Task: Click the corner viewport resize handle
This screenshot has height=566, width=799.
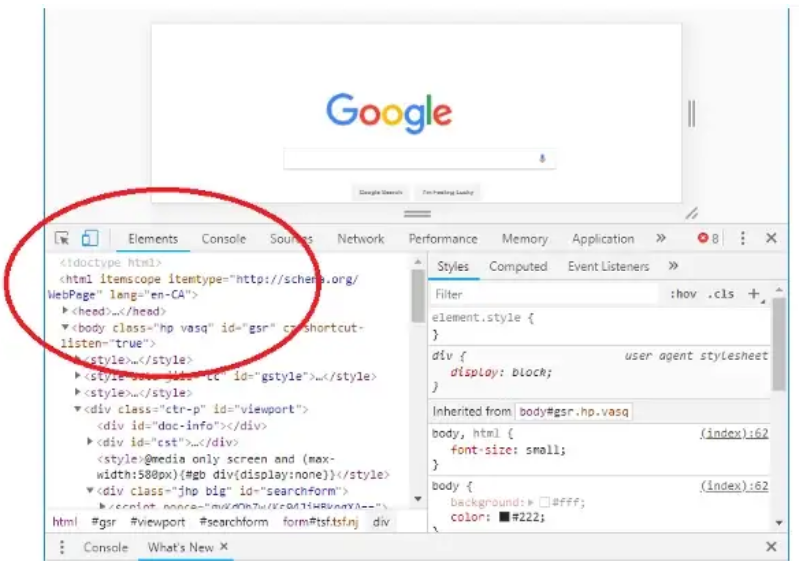Action: (691, 213)
